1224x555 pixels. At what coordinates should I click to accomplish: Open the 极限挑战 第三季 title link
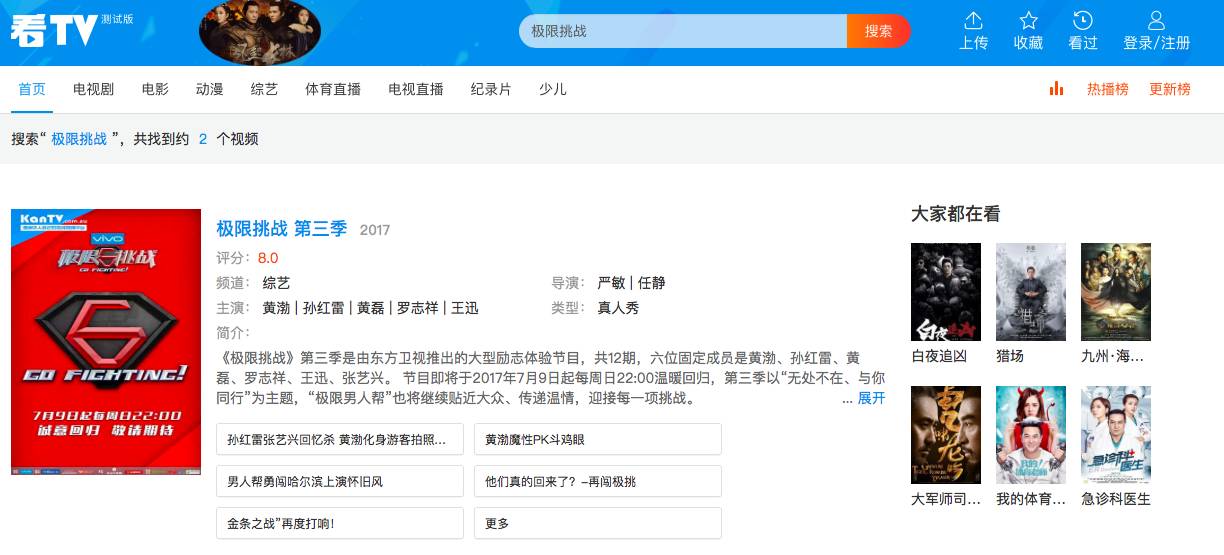click(282, 229)
